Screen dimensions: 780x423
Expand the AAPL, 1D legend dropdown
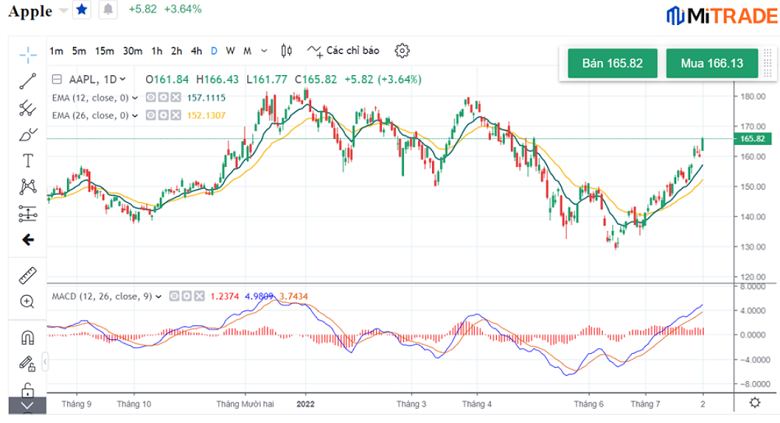point(123,79)
